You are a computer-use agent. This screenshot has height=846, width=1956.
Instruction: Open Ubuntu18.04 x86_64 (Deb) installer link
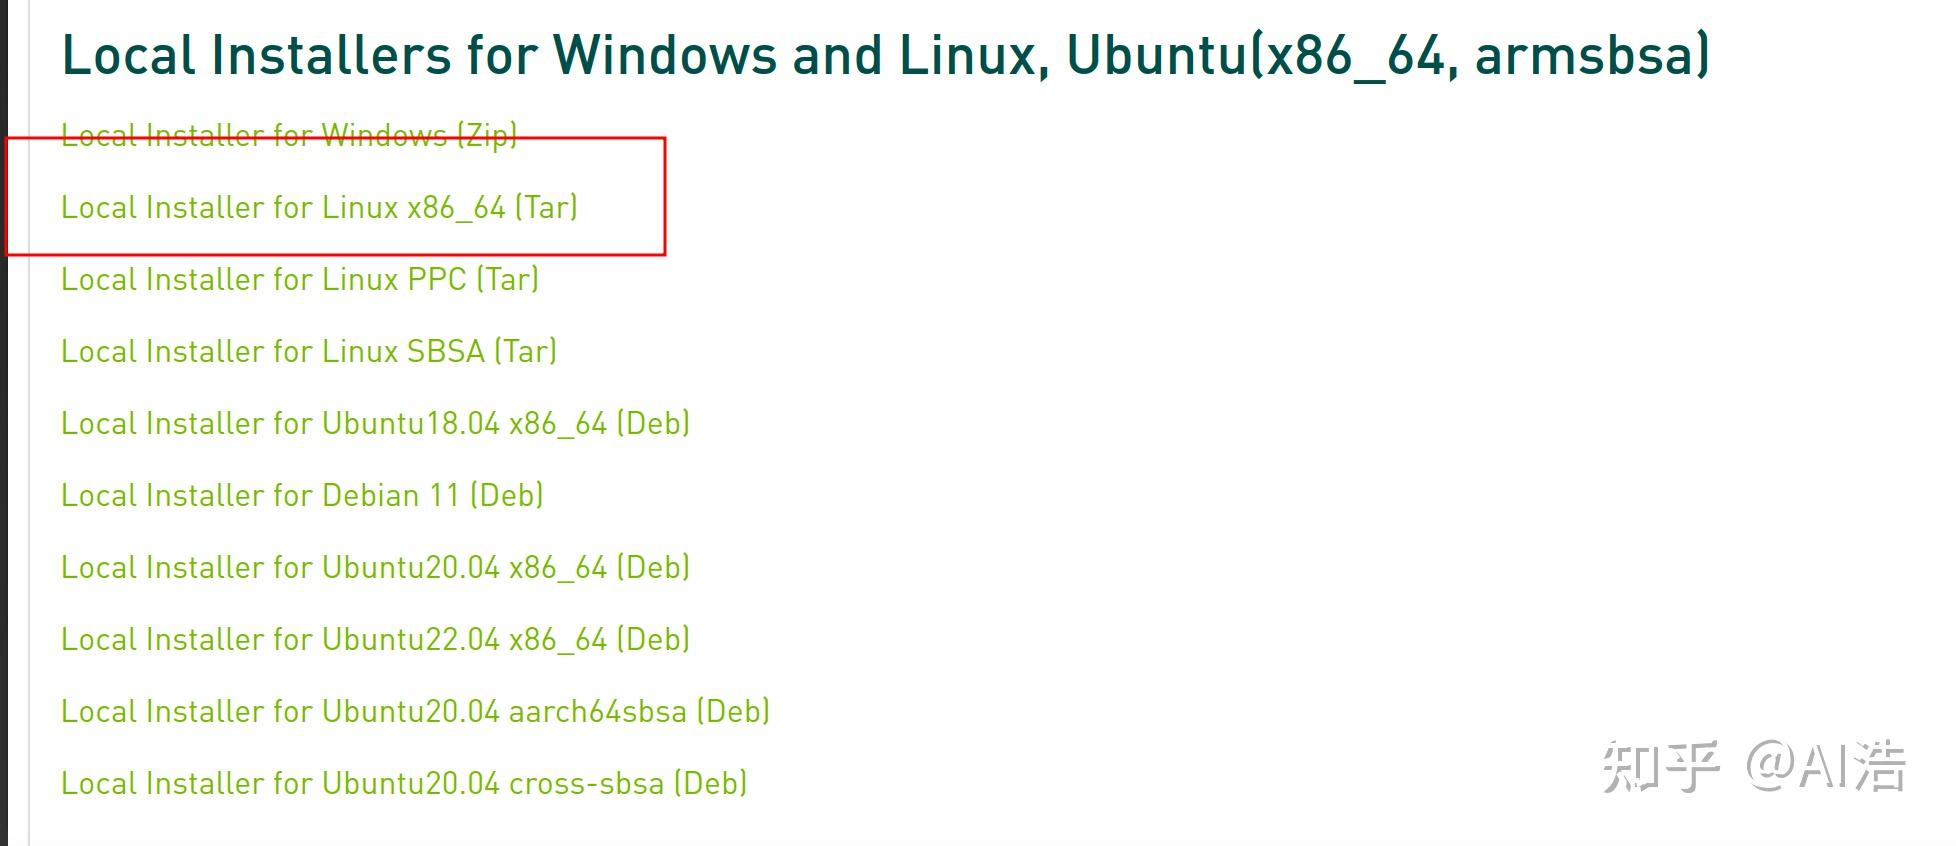(375, 423)
